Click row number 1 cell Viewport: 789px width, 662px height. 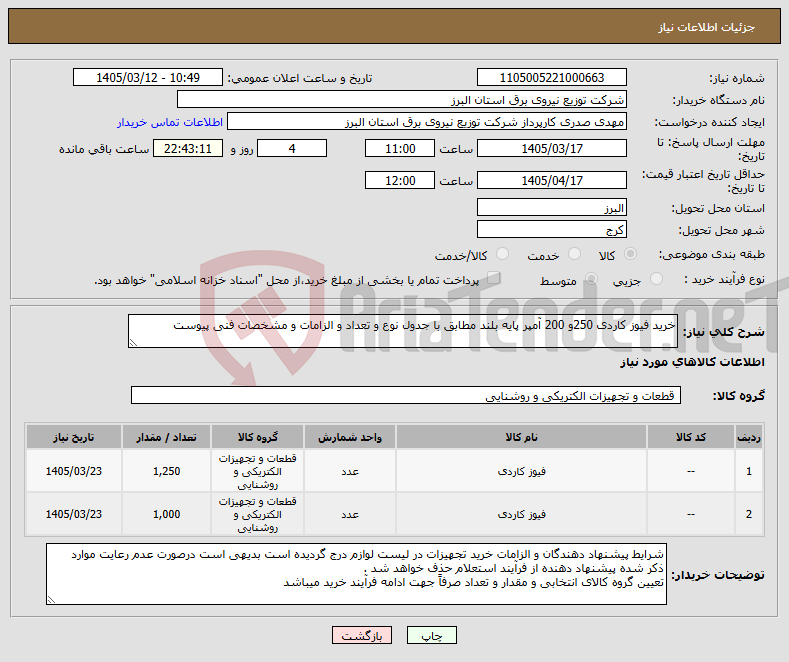(749, 471)
